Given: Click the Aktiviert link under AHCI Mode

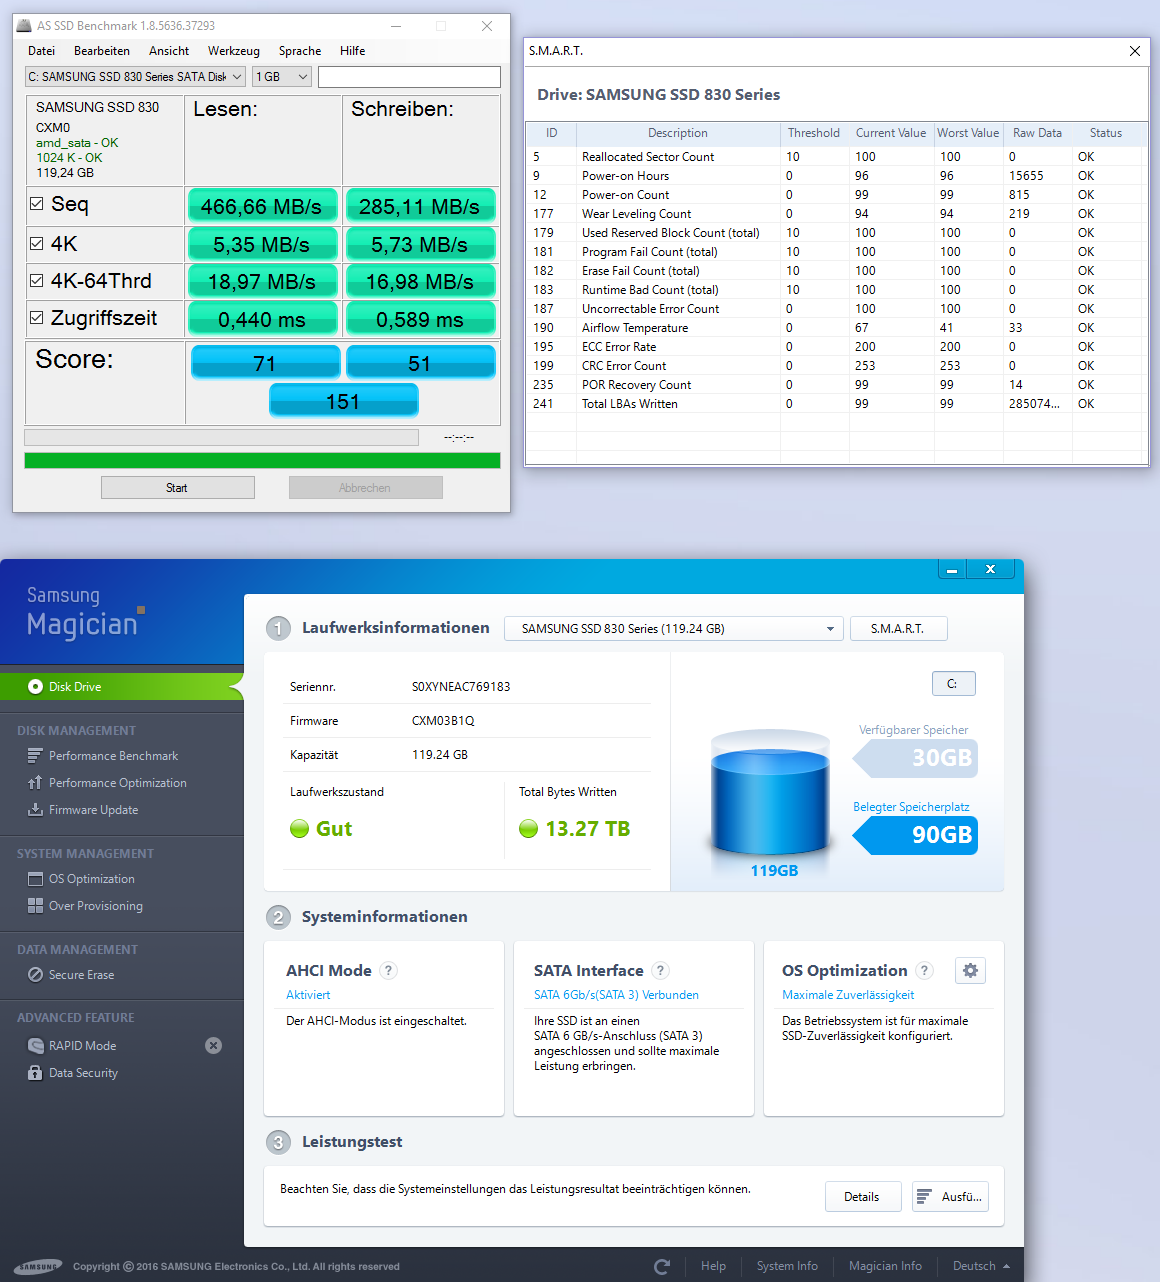Looking at the screenshot, I should point(308,995).
